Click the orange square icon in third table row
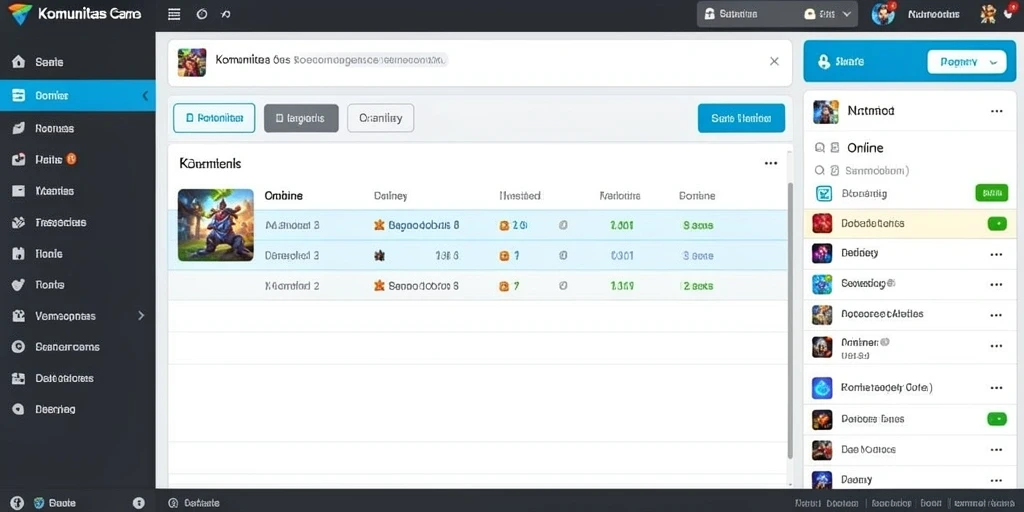 [x=504, y=286]
